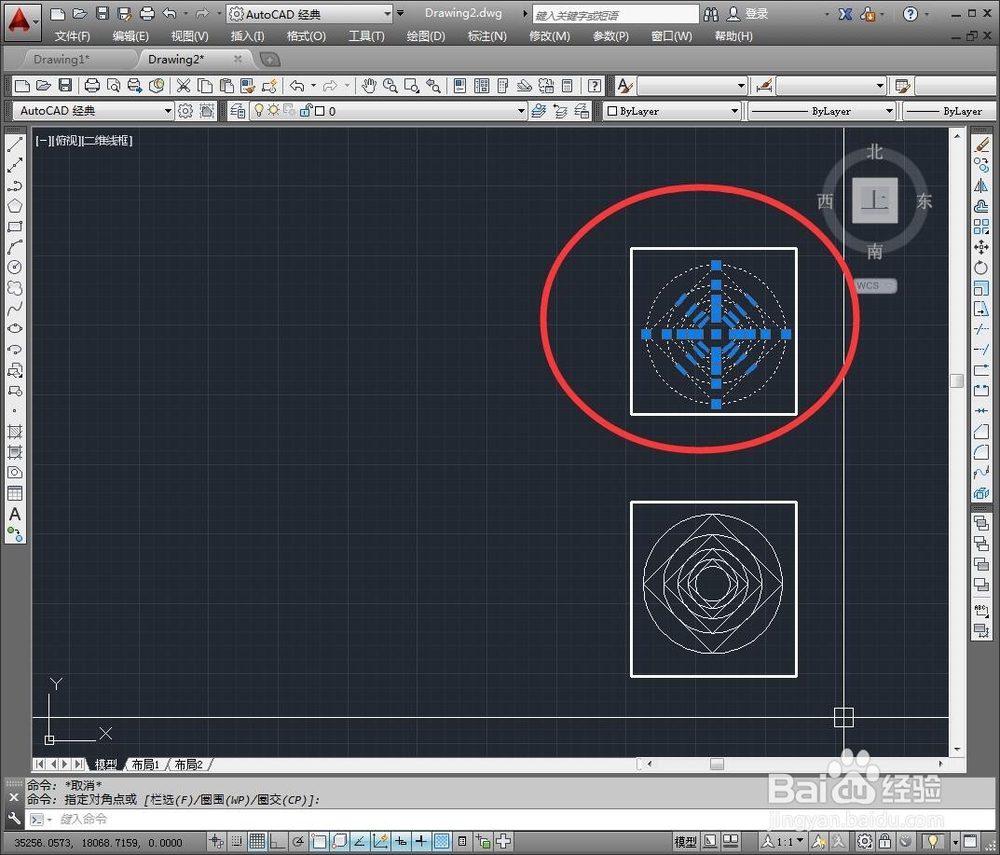1000x855 pixels.
Task: Click the vertical scrollbar down arrow
Action: coord(957,749)
